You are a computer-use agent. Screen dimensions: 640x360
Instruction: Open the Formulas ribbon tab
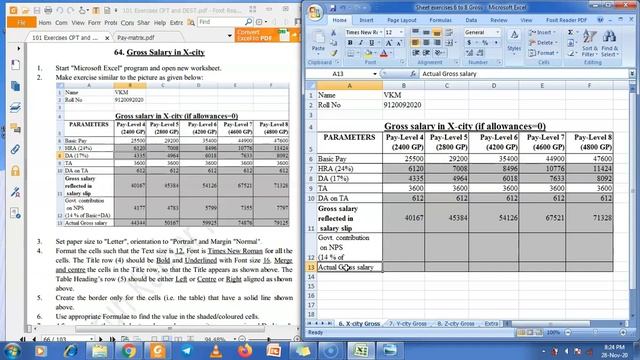point(440,20)
